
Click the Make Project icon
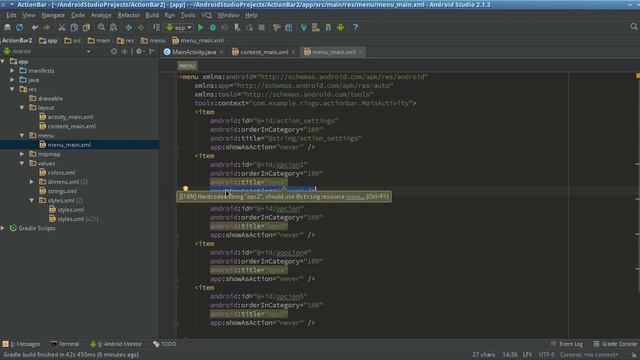pyautogui.click(x=156, y=27)
